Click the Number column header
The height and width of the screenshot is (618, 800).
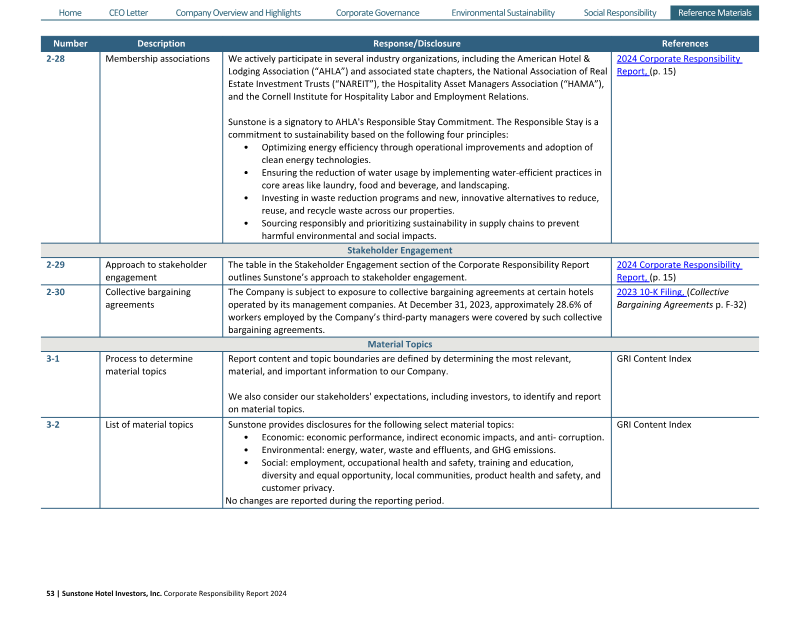(70, 44)
